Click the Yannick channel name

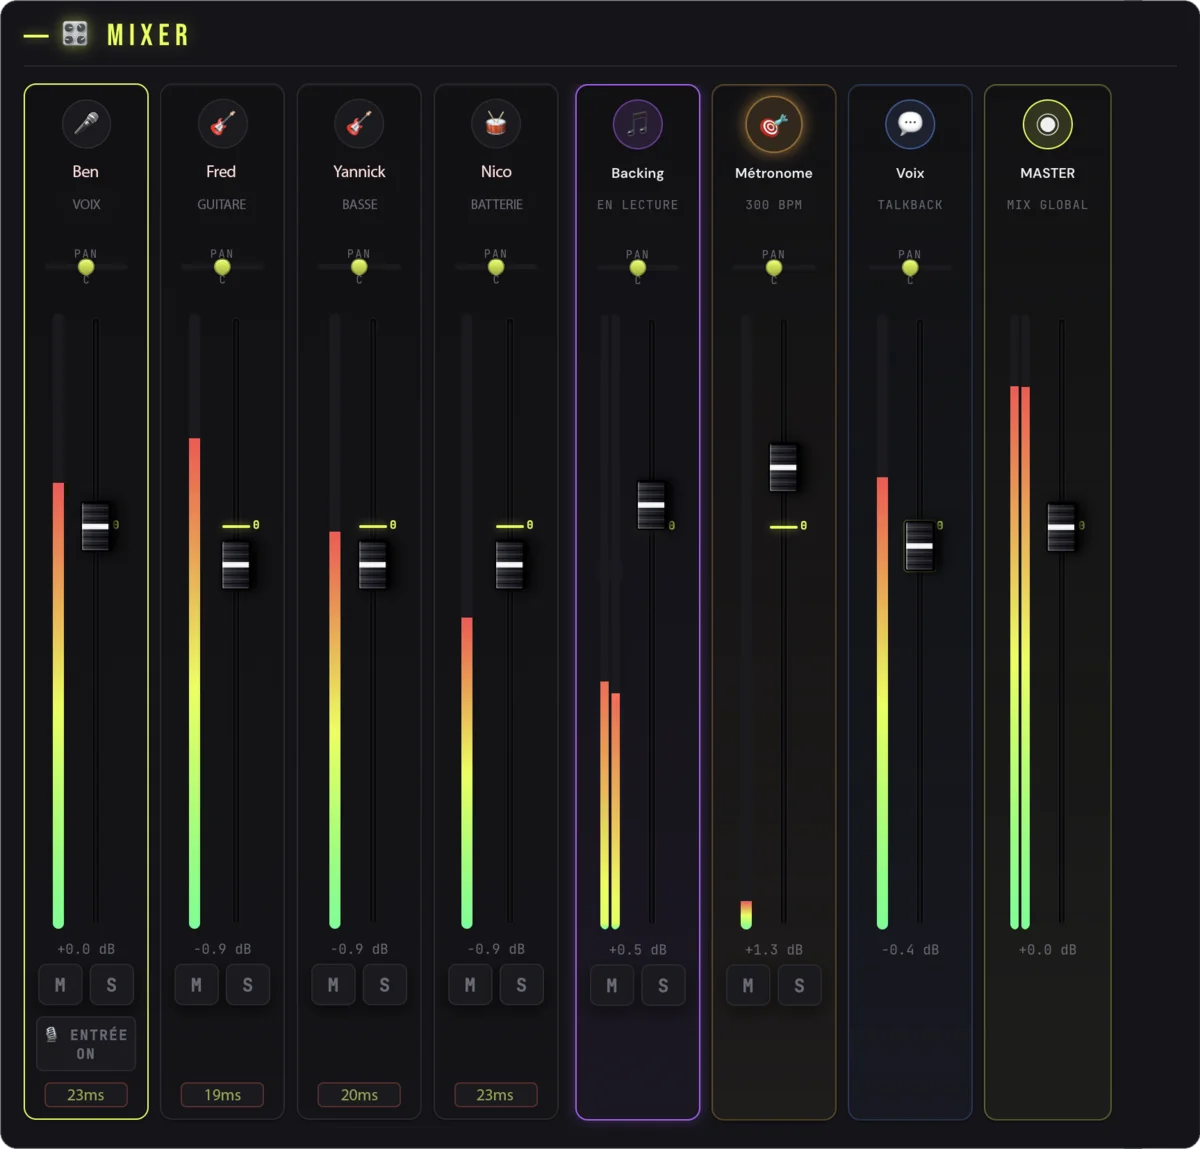click(359, 172)
